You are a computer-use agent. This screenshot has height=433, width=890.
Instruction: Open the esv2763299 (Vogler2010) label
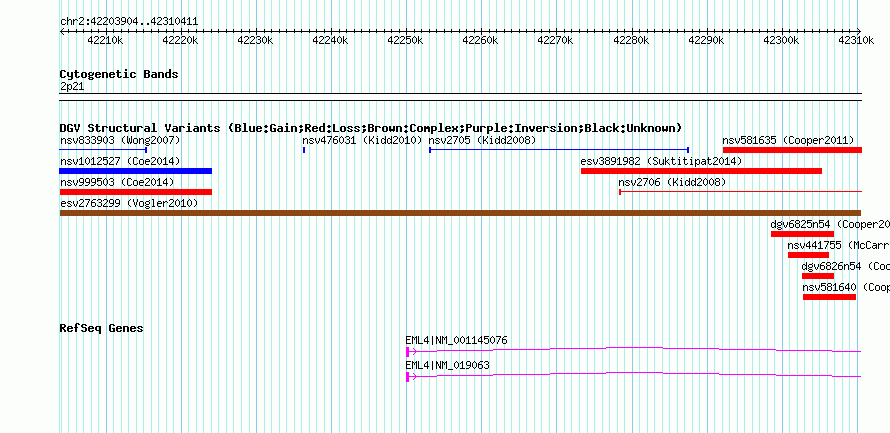pos(129,203)
